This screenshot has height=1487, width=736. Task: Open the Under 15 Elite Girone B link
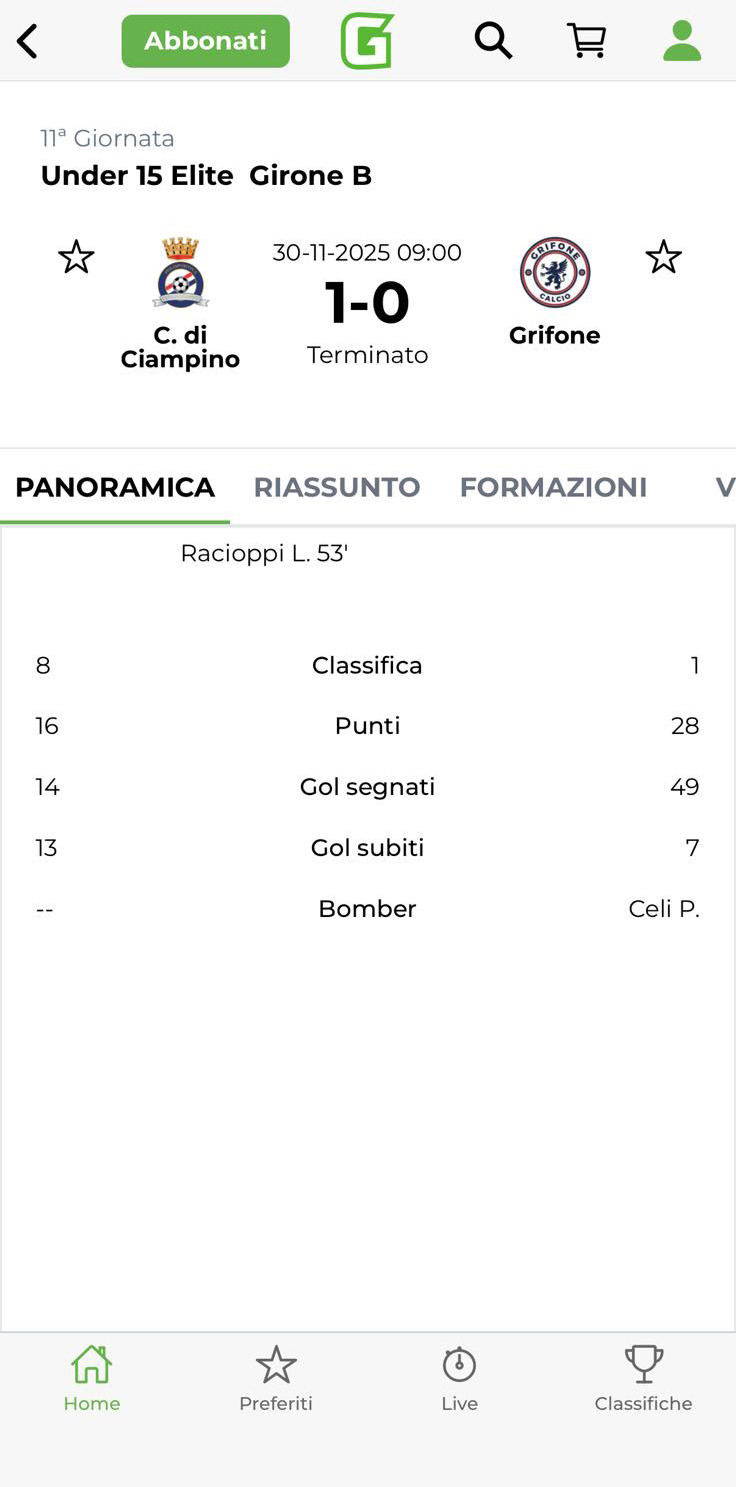point(206,176)
